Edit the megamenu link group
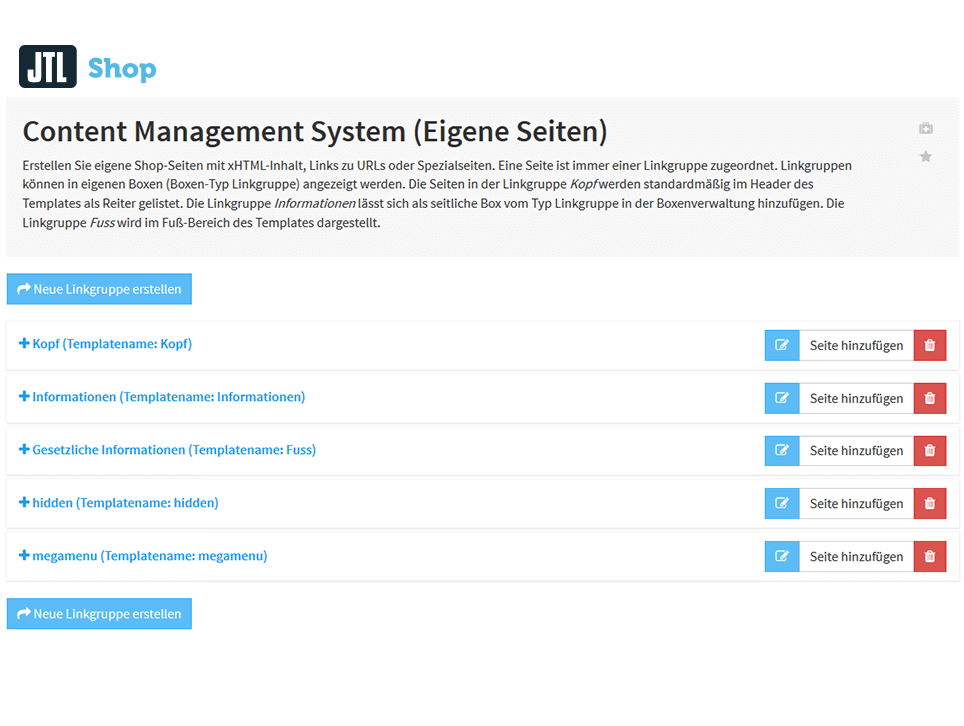Image resolution: width=964 pixels, height=726 pixels. point(781,556)
